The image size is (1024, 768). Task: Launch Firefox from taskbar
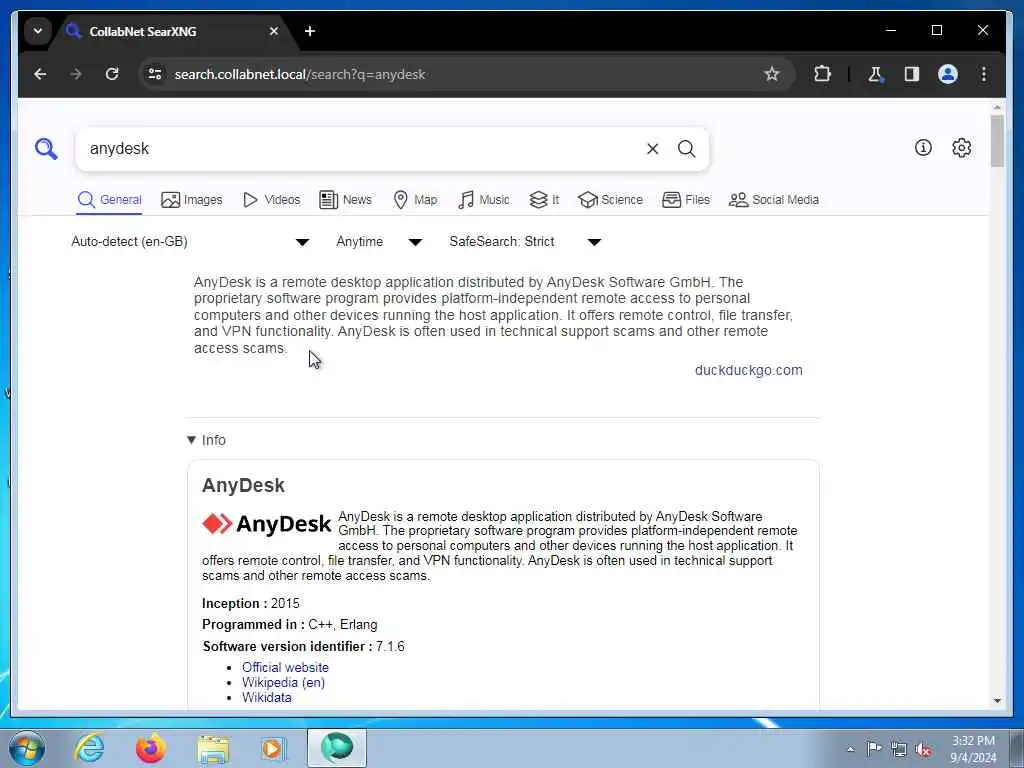151,748
